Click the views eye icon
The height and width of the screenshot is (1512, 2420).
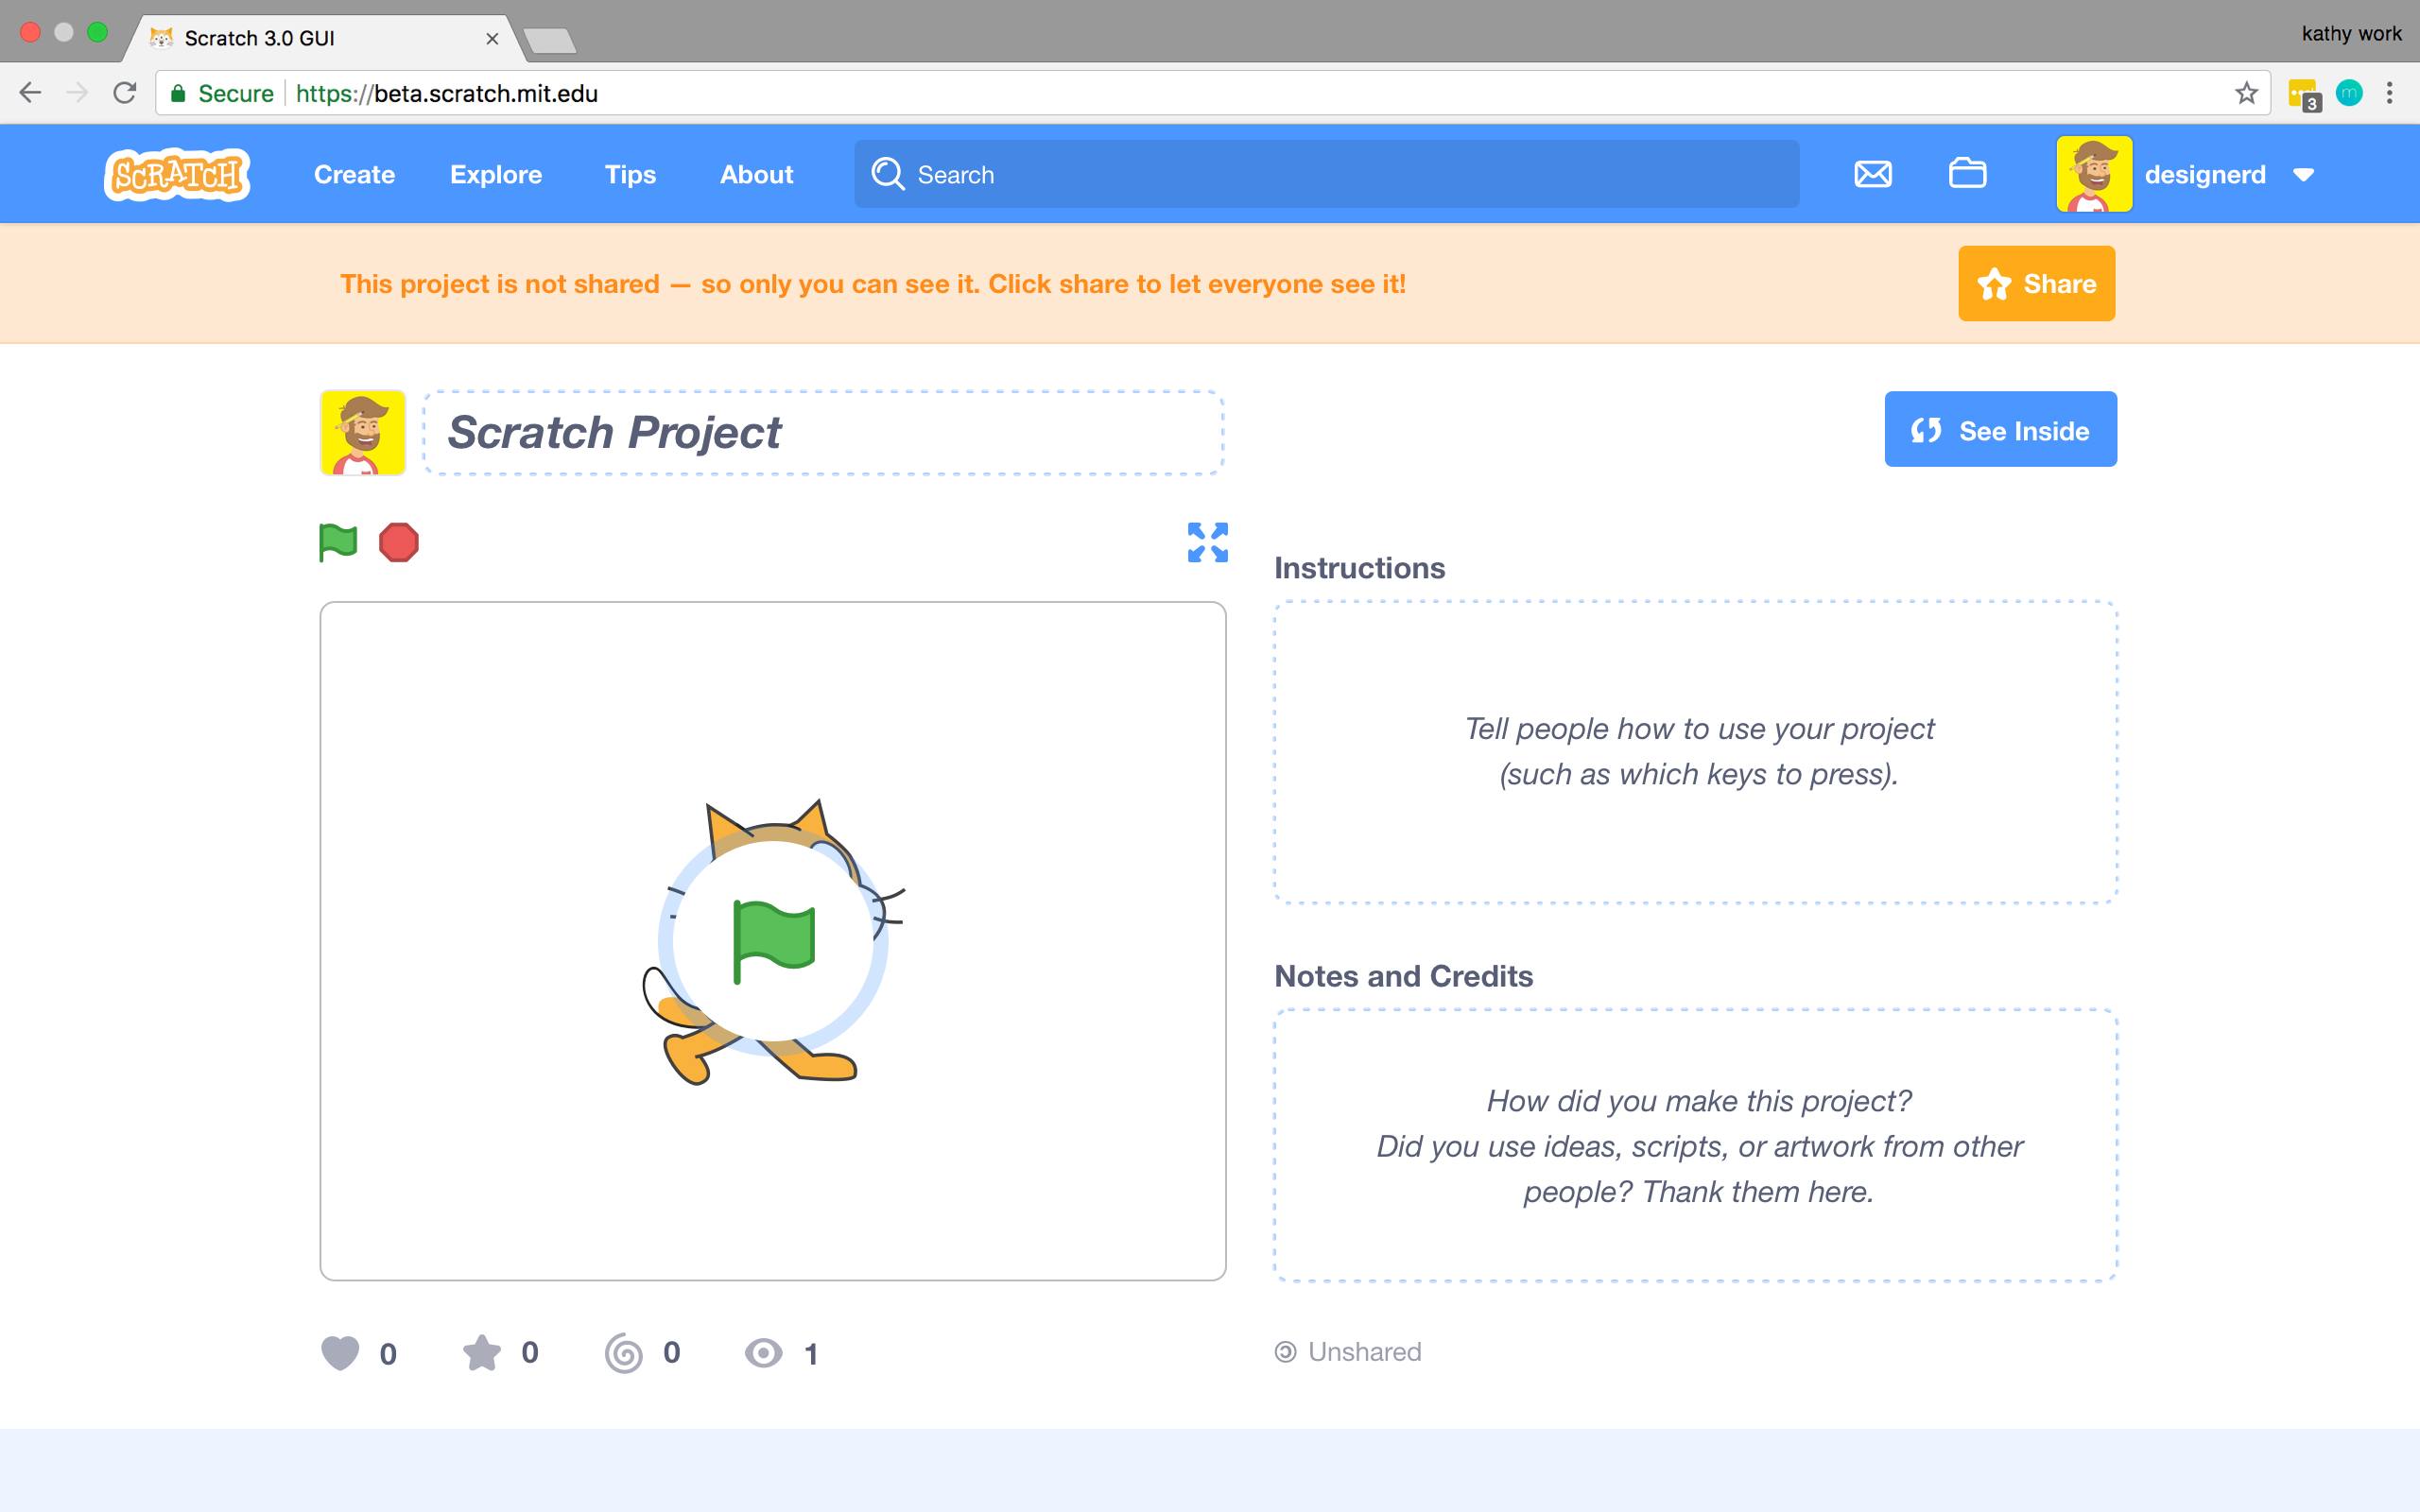(x=764, y=1352)
